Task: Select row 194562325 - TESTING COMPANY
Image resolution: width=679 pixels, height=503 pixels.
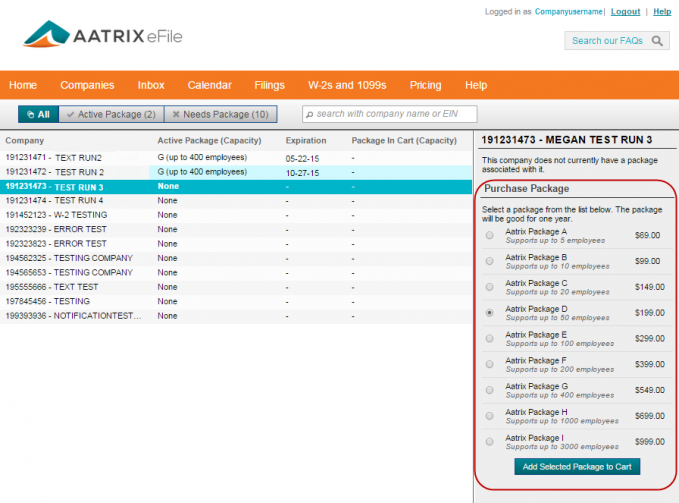Action: point(236,258)
